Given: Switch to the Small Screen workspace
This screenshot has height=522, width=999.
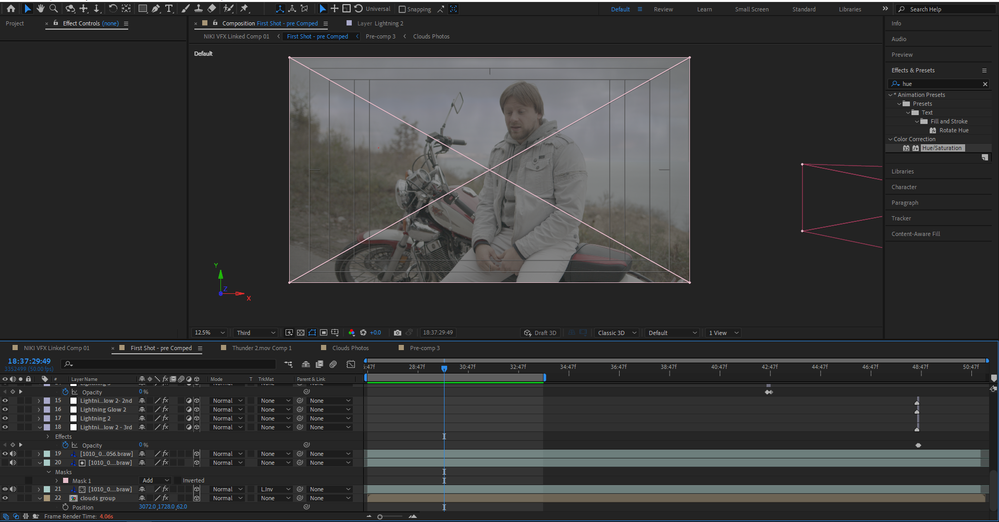Looking at the screenshot, I should pos(752,10).
